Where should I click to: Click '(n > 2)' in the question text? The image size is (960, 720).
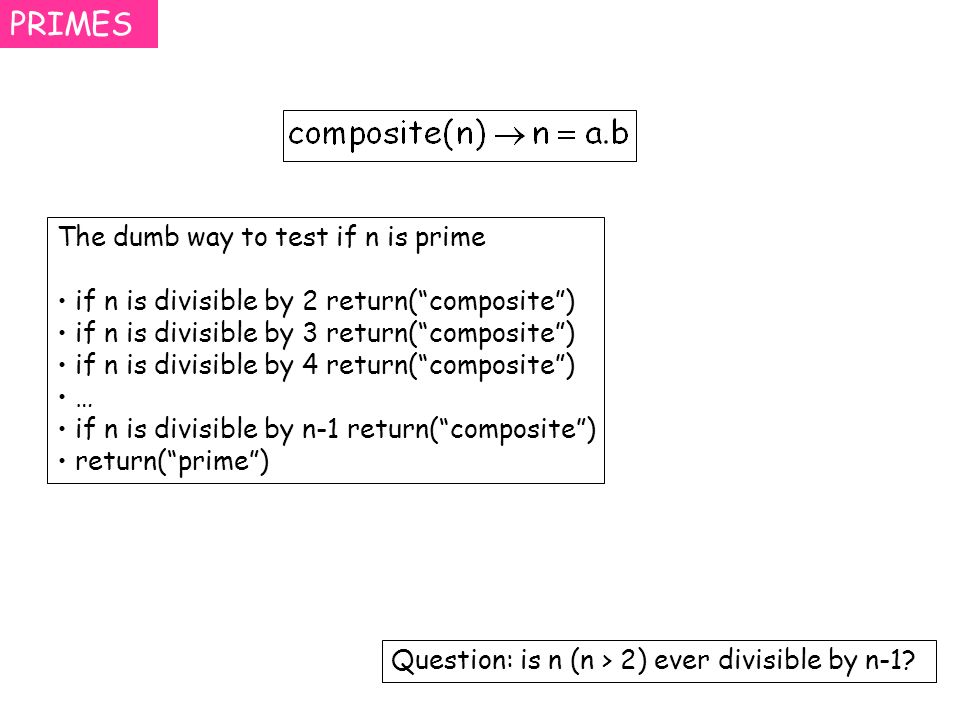[608, 661]
